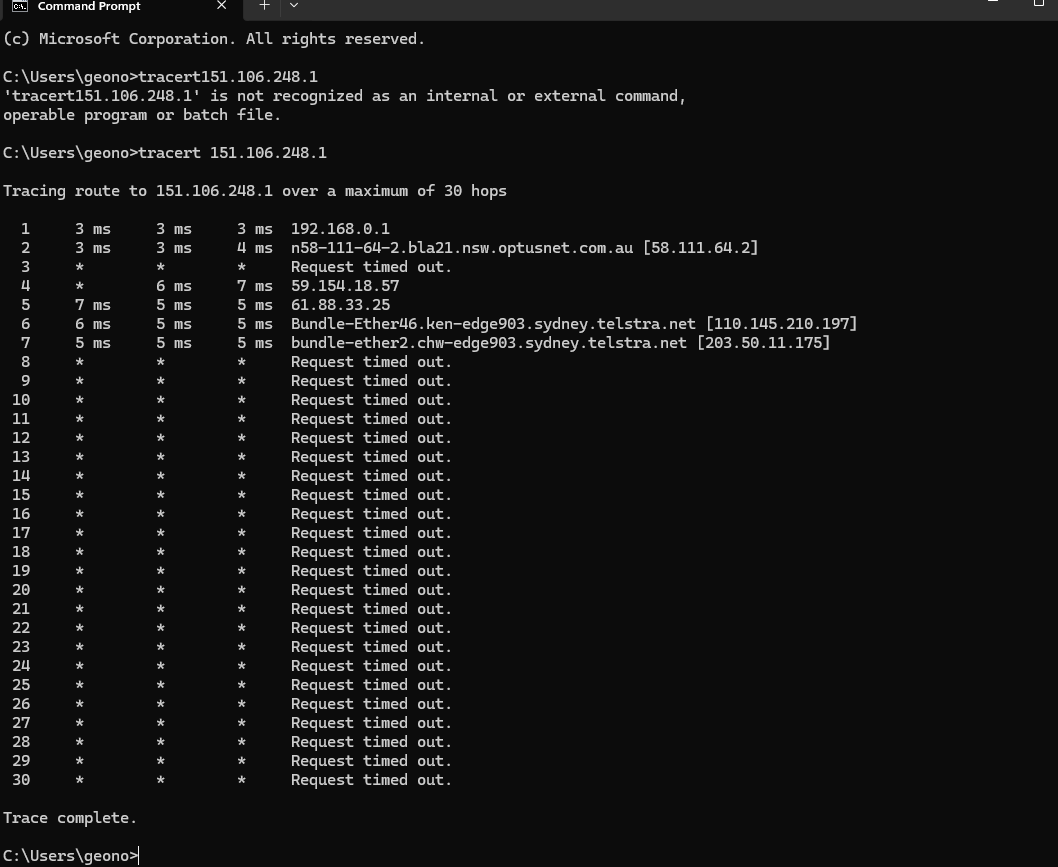Open a new tab with plus button
1058x867 pixels.
[x=264, y=6]
